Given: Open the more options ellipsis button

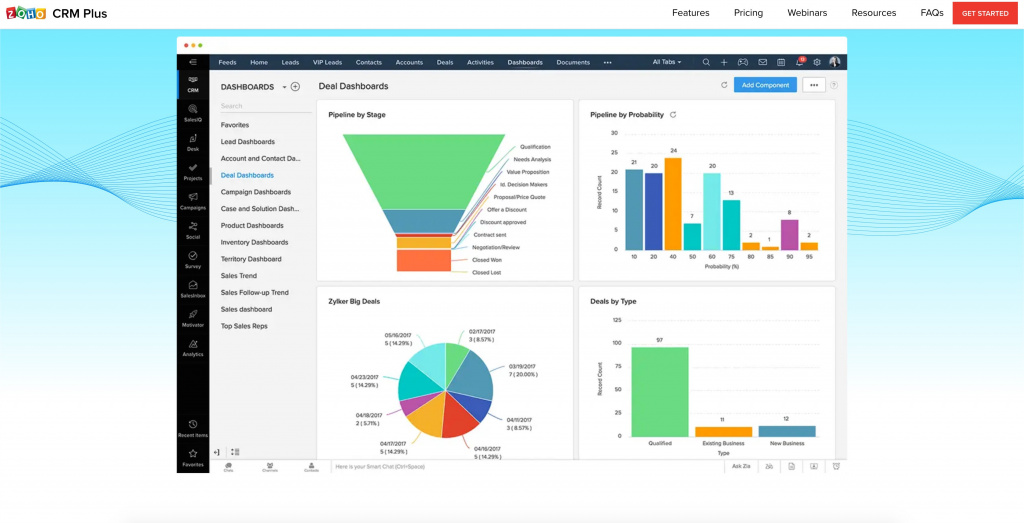Looking at the screenshot, I should pos(814,85).
